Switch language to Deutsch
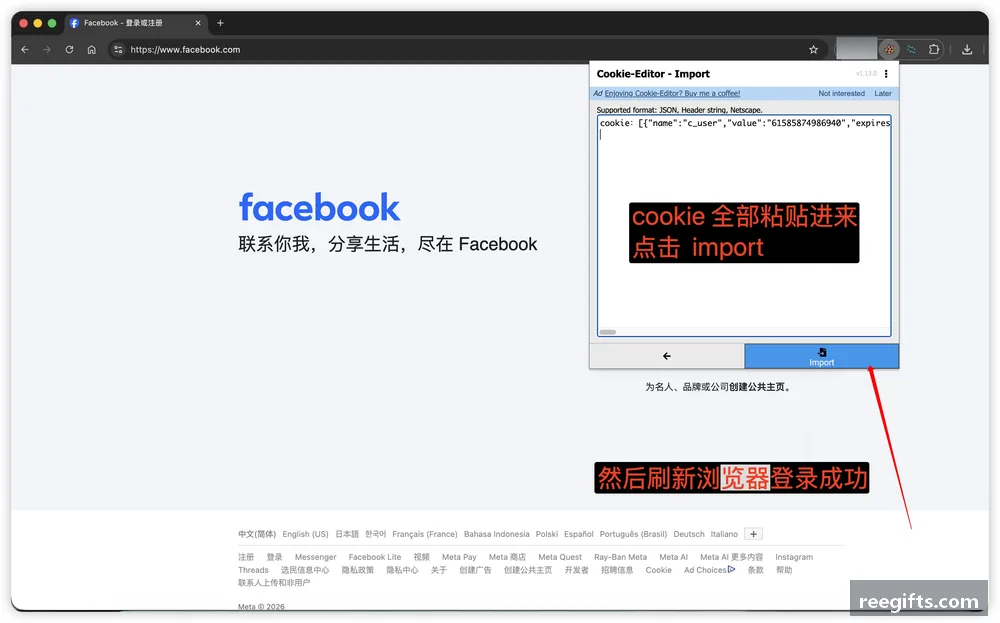Viewport: 1000px width, 623px height. point(689,534)
